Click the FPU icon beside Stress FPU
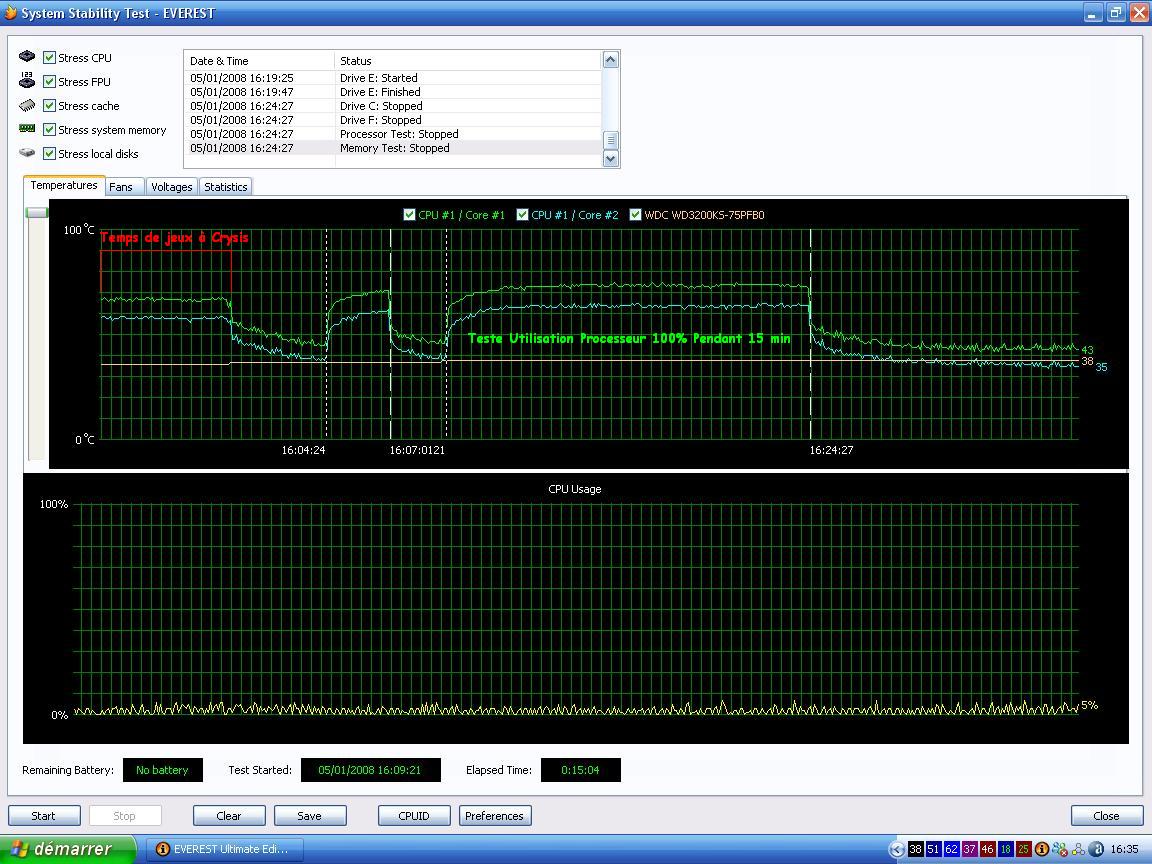 (x=27, y=81)
